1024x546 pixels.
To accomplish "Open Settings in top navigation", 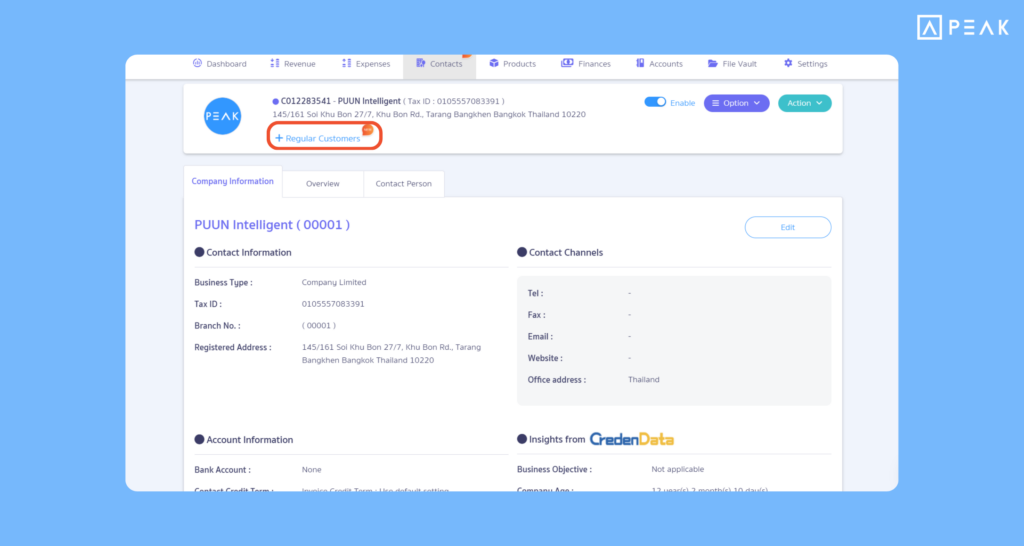I will point(805,64).
